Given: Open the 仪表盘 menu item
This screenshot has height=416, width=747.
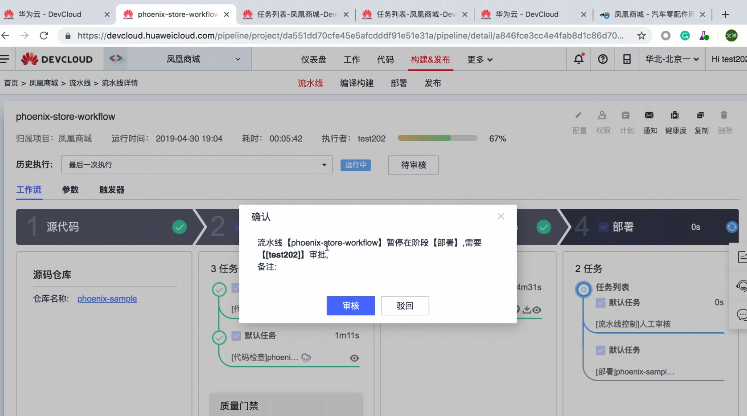Looking at the screenshot, I should pos(313,59).
